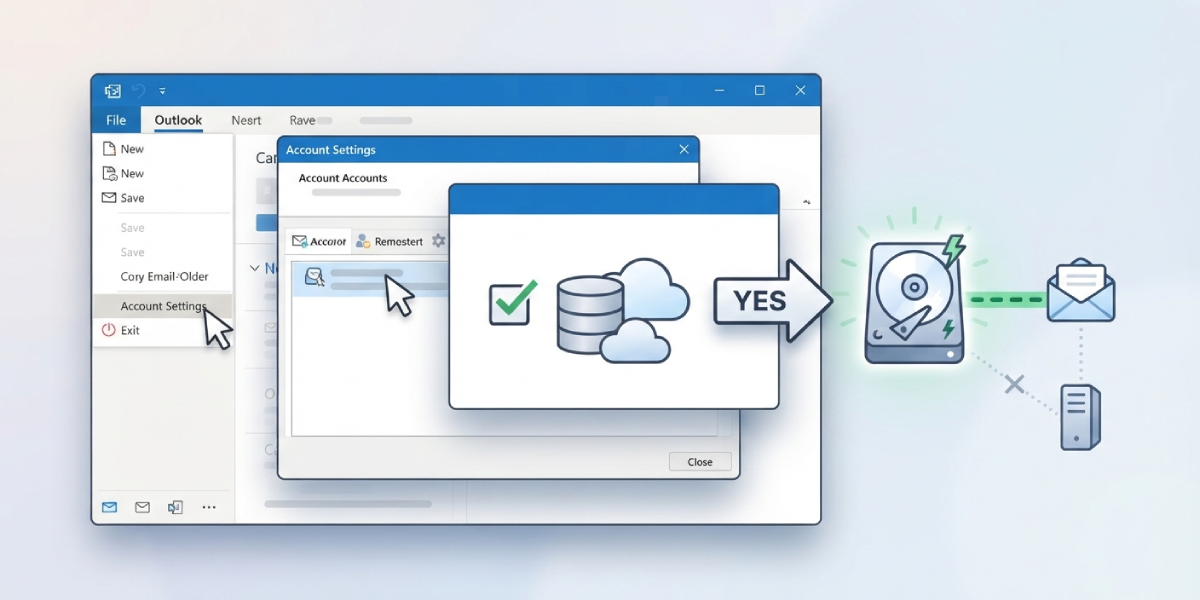The width and height of the screenshot is (1200, 600).
Task: Switch to the Nesrt ribbon tab
Action: click(246, 120)
